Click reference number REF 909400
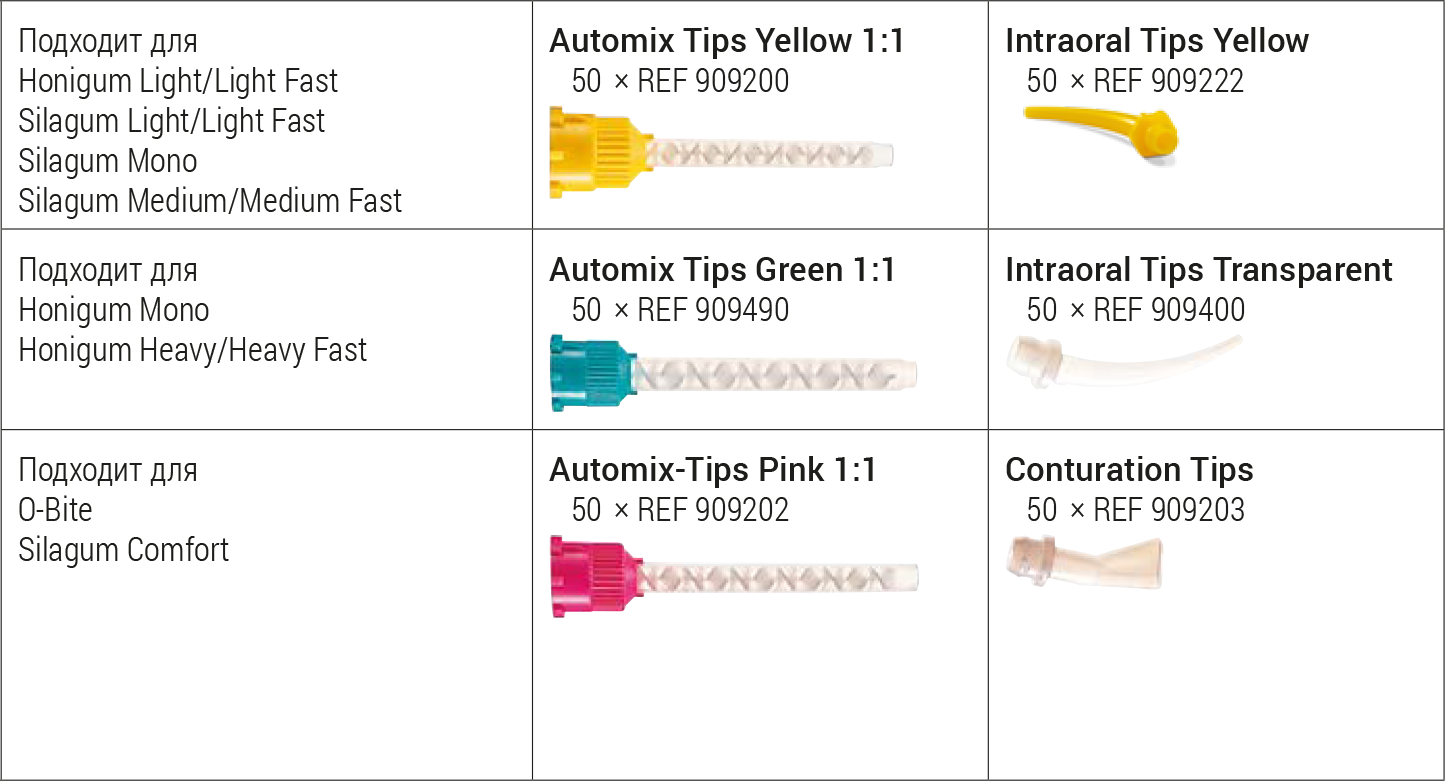 pos(1168,310)
